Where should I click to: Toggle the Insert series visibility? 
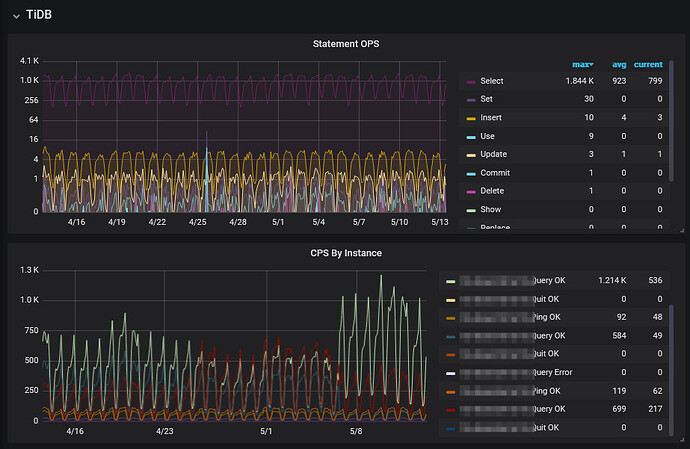[x=491, y=118]
